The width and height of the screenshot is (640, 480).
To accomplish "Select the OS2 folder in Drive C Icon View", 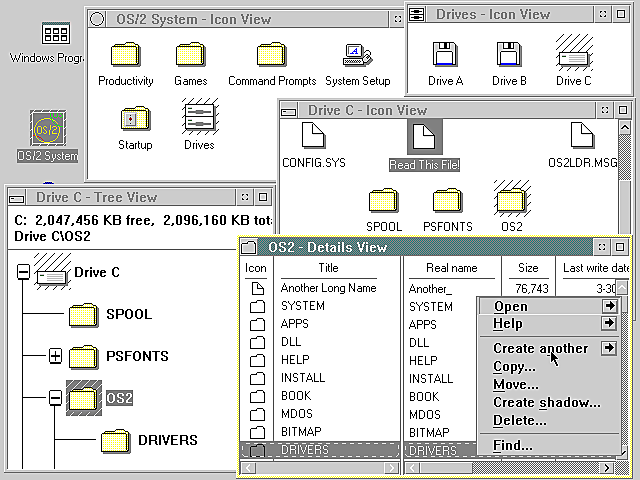I will (512, 199).
